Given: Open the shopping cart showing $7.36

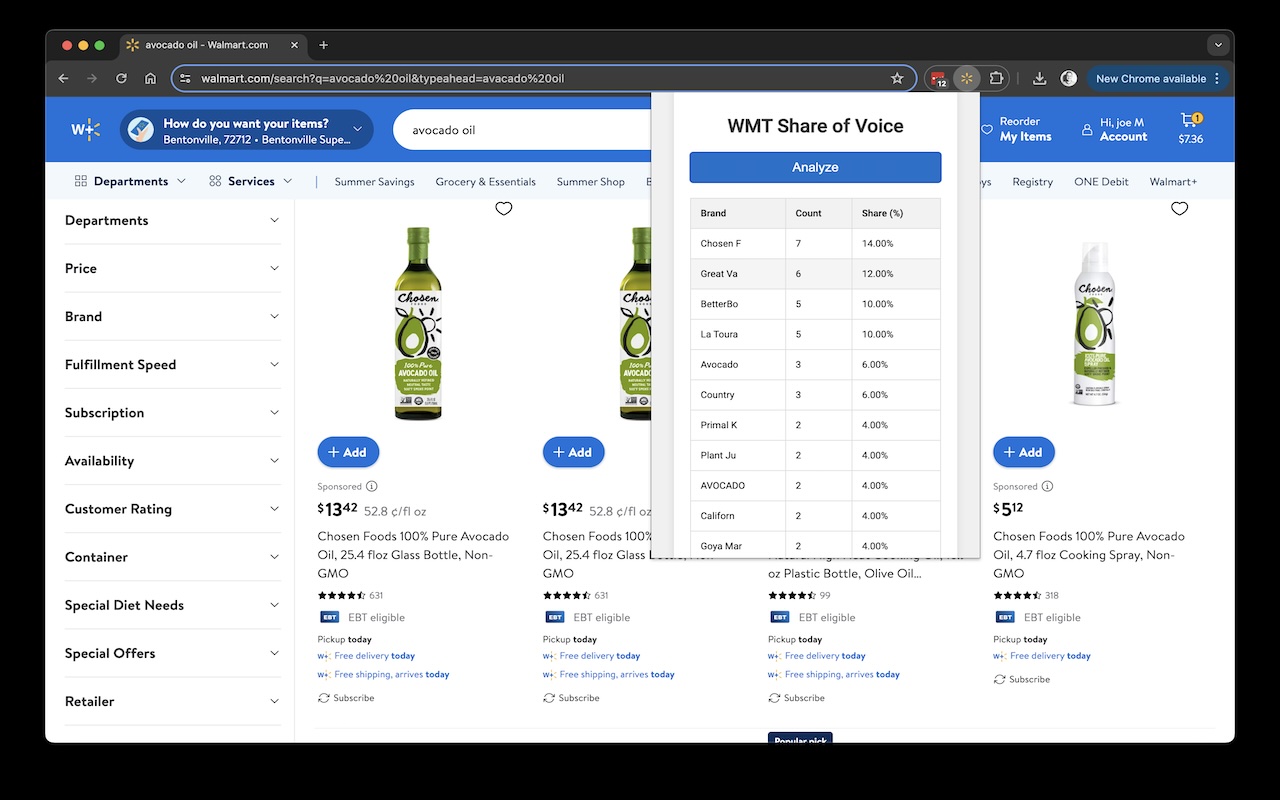Looking at the screenshot, I should tap(1190, 129).
